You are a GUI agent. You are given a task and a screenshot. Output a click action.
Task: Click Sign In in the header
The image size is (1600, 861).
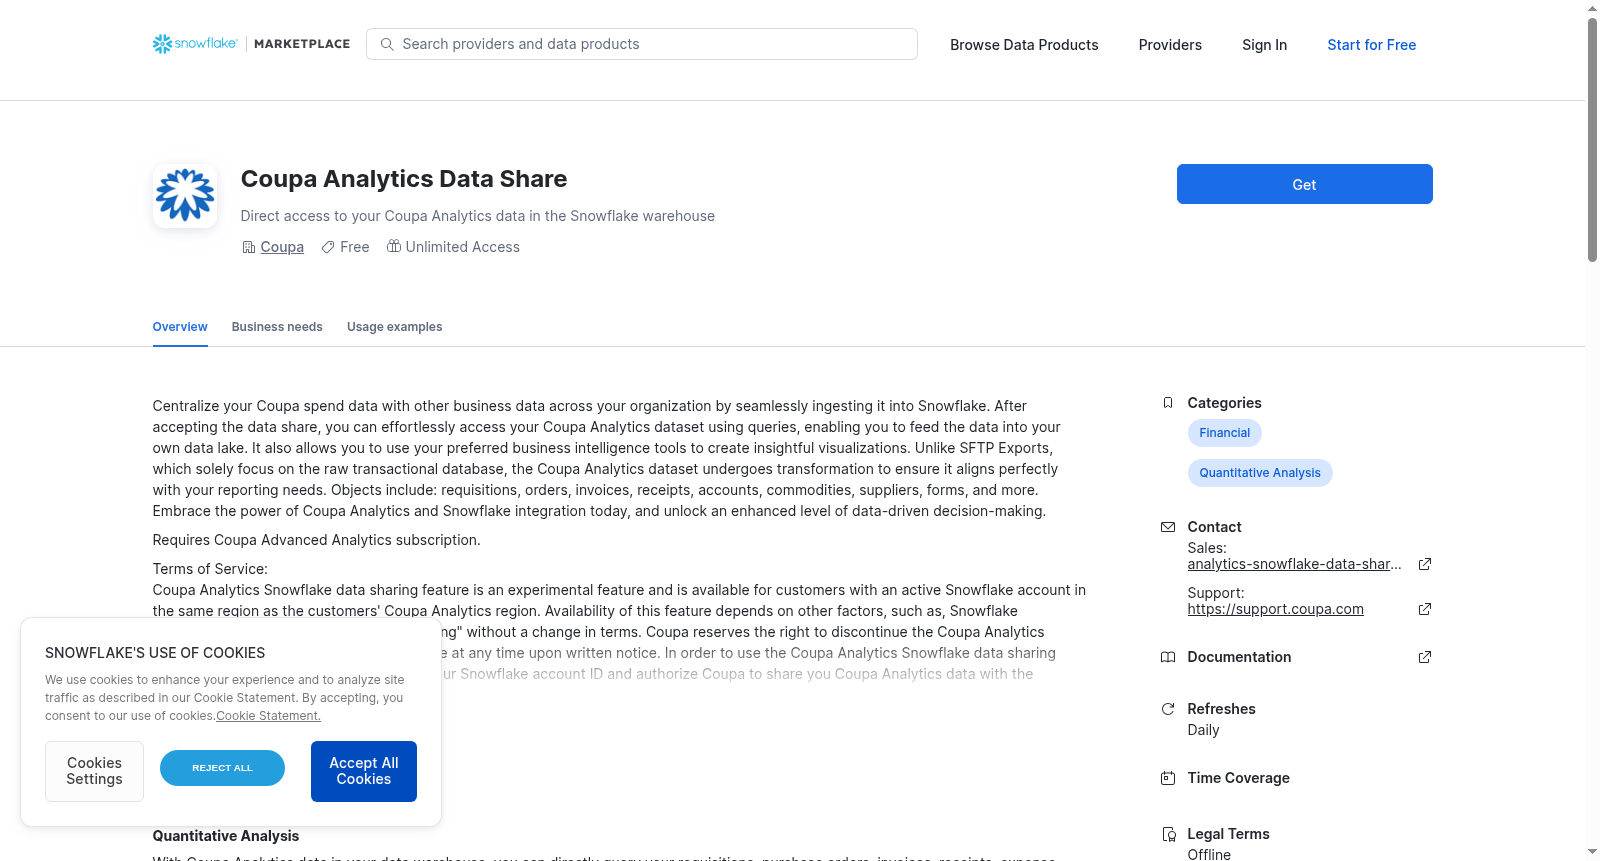1264,45
